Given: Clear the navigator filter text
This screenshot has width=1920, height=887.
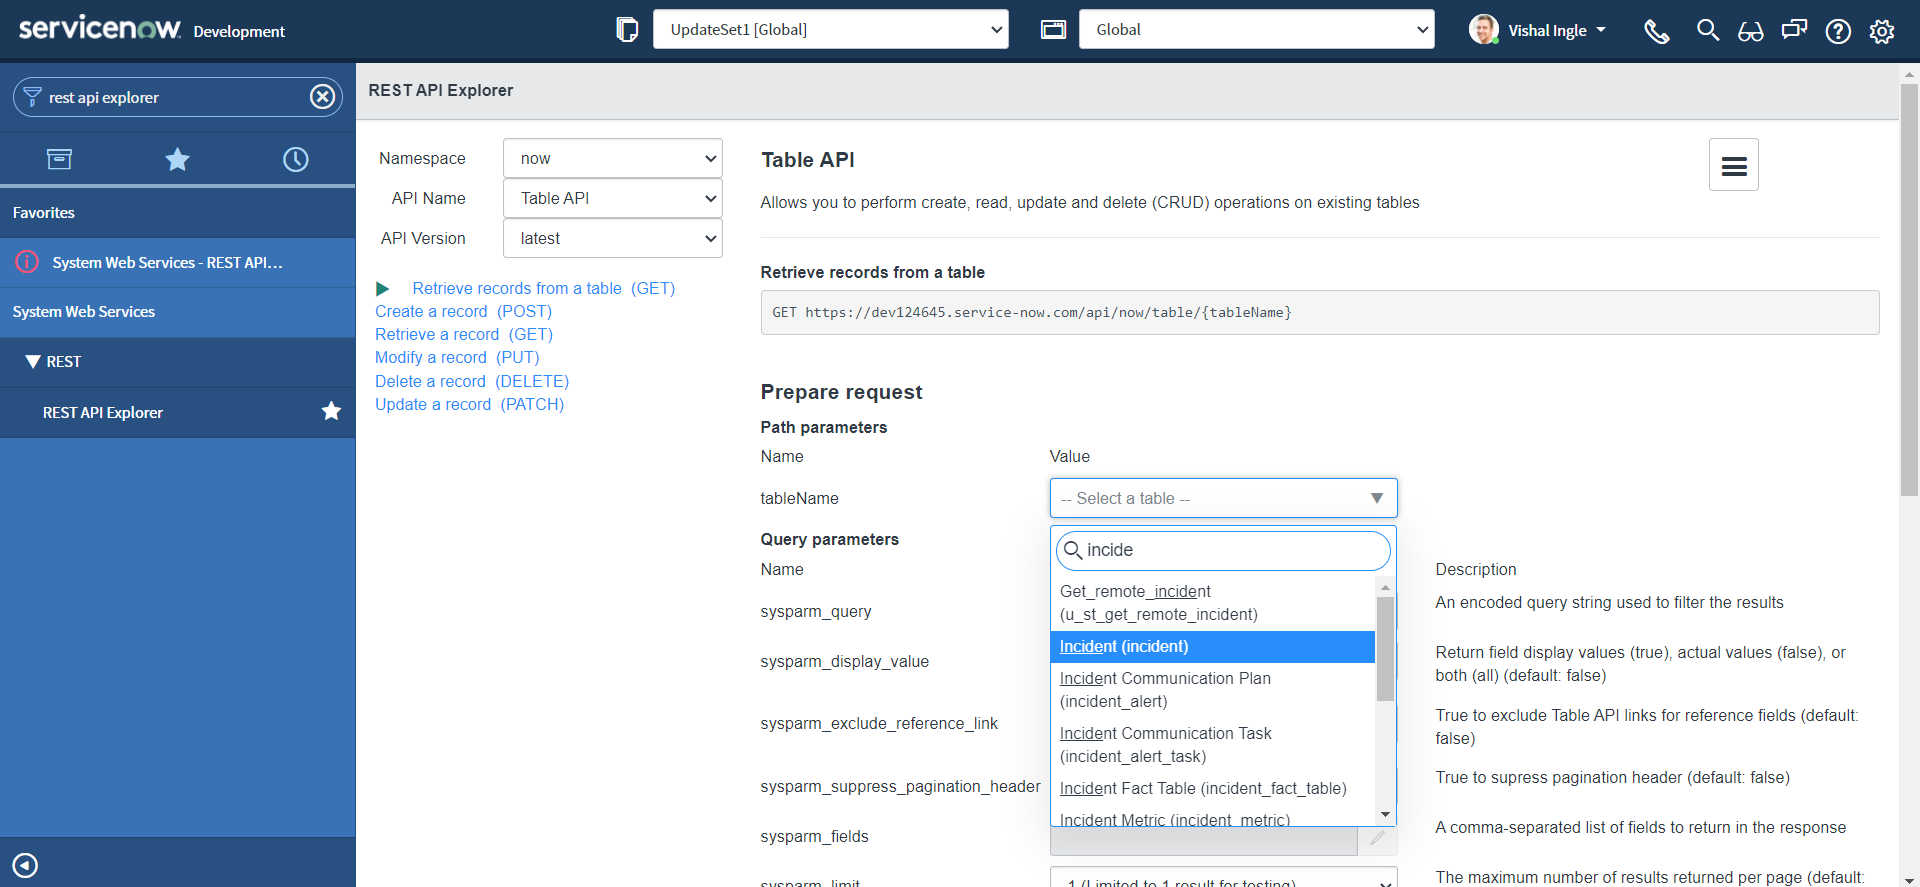Looking at the screenshot, I should click(x=322, y=97).
